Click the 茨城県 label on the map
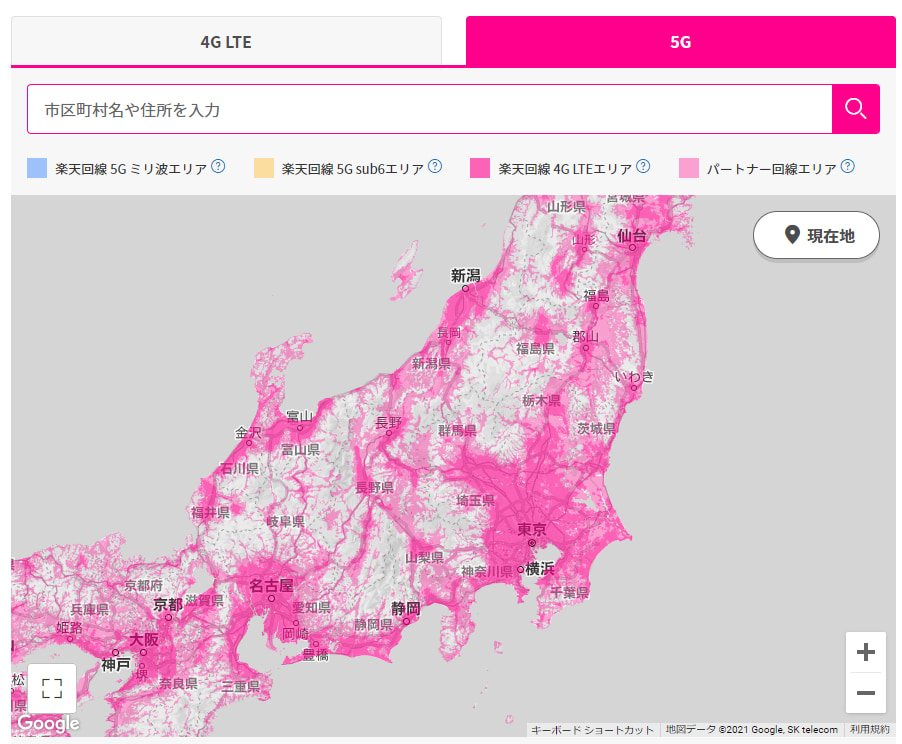This screenshot has width=902, height=744. click(x=597, y=428)
